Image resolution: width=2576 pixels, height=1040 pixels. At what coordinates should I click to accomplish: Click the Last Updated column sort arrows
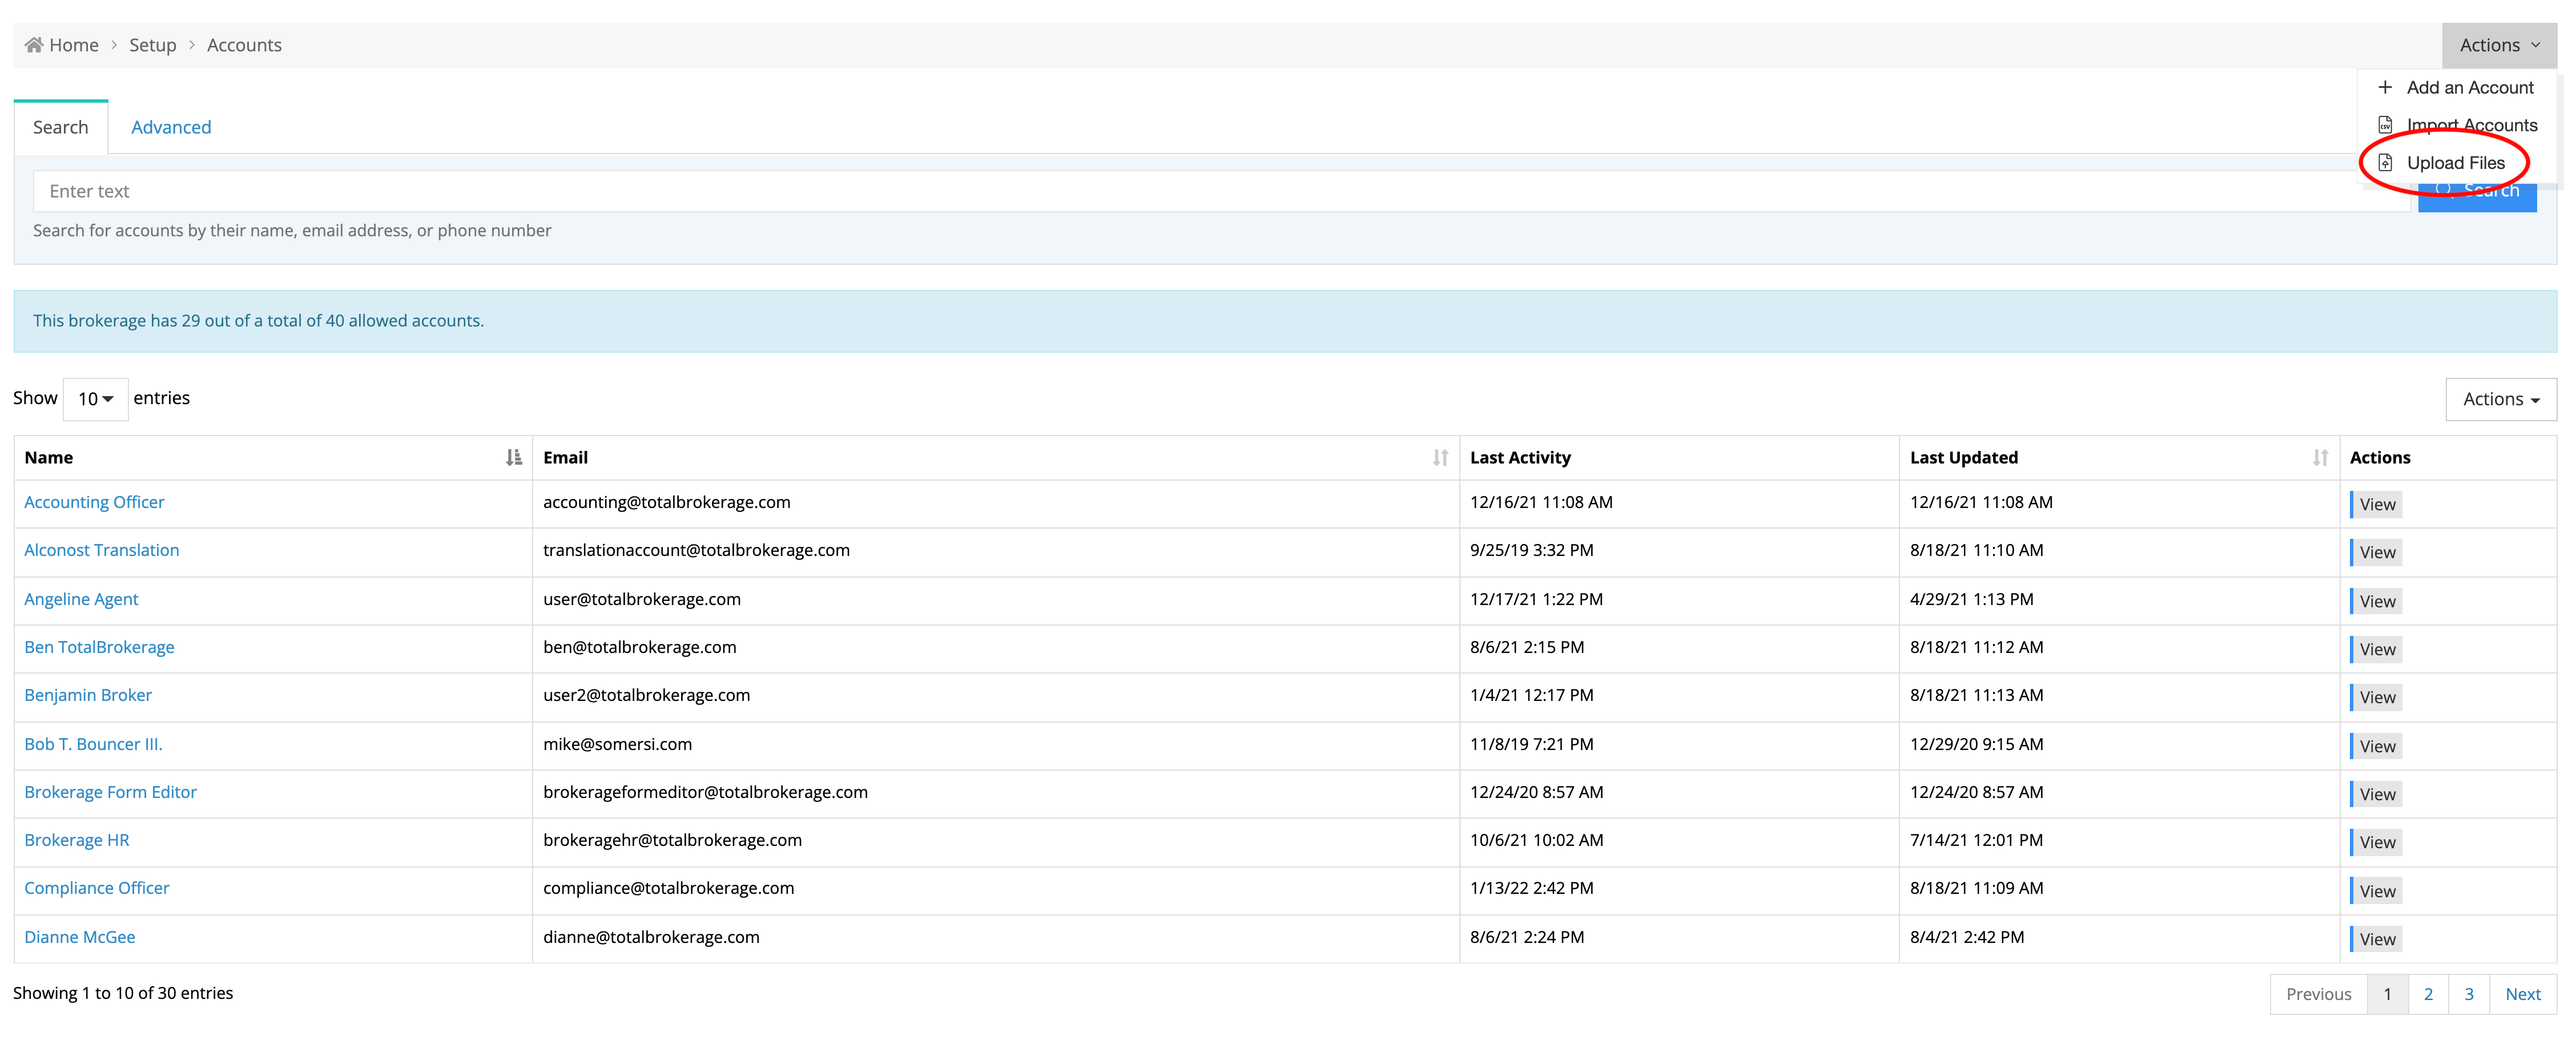tap(2320, 457)
